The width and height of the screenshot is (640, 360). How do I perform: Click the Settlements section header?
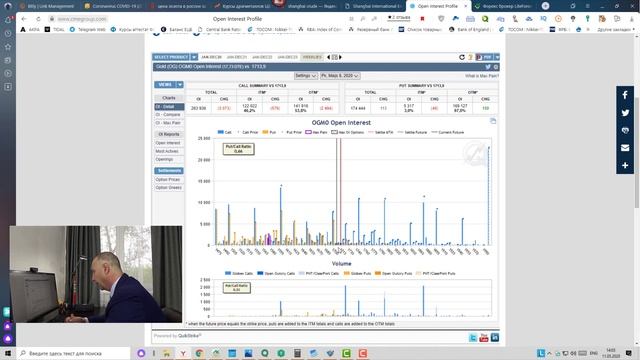click(x=169, y=171)
